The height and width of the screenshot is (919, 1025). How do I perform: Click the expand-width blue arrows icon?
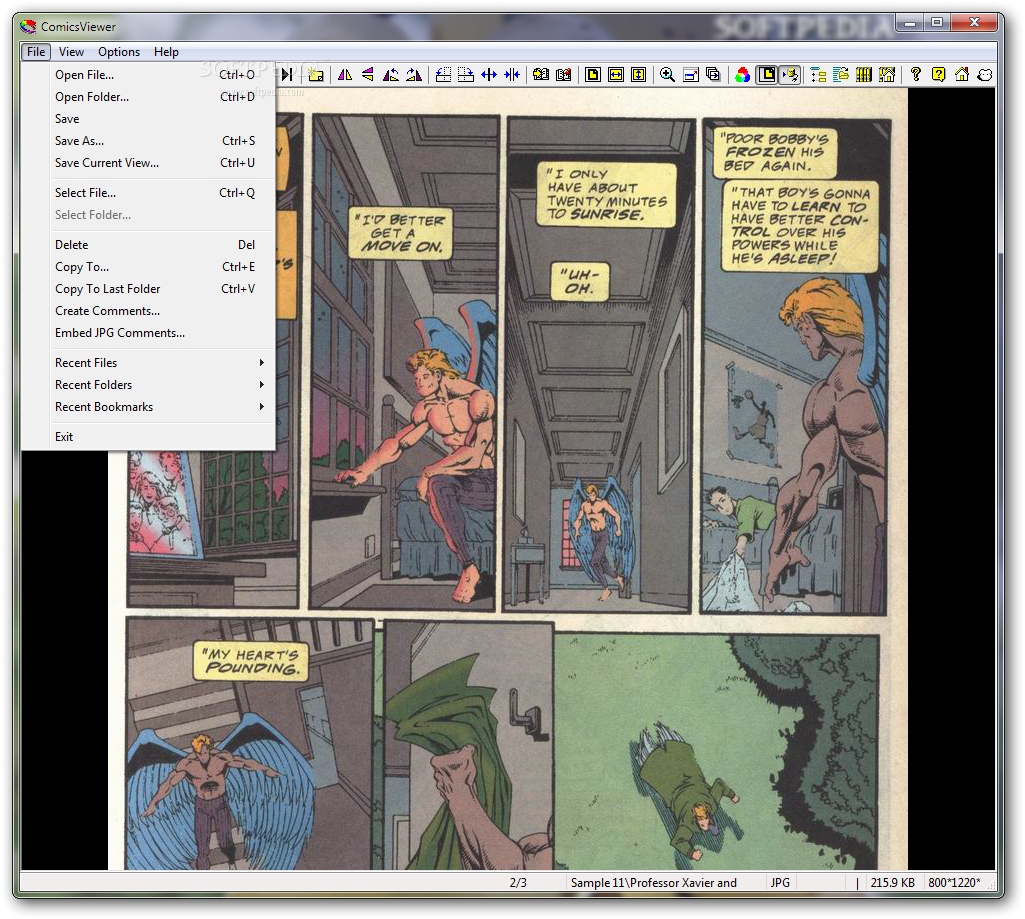pos(489,75)
